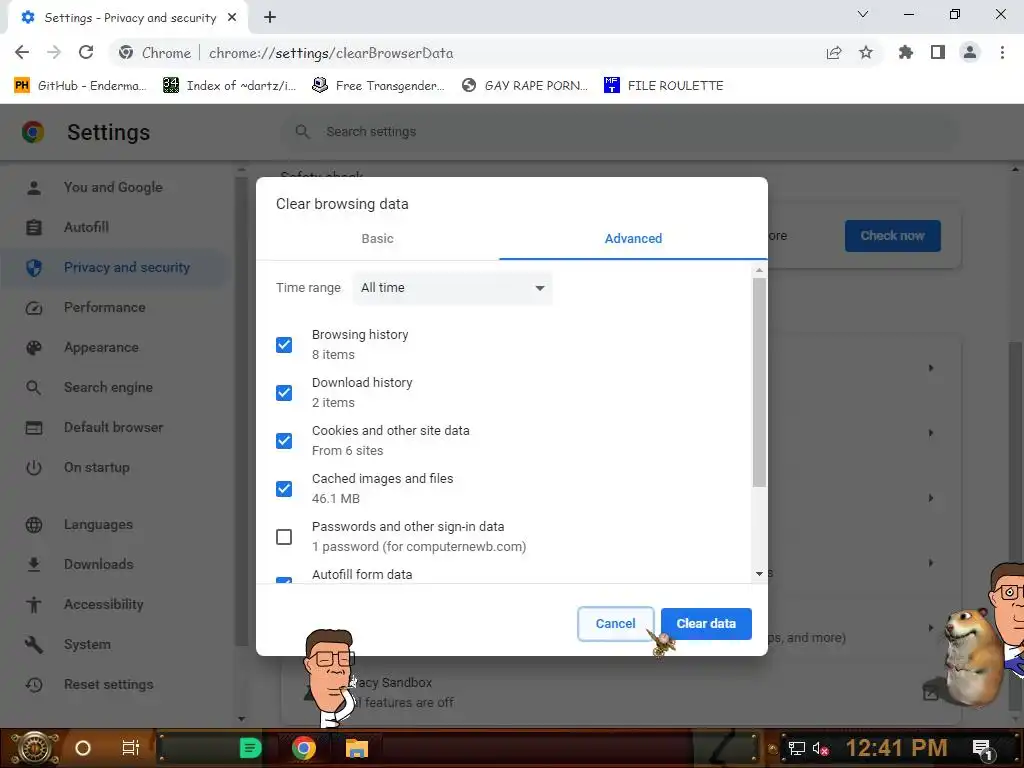1024x768 pixels.
Task: Toggle the browser side panel icon
Action: point(938,52)
